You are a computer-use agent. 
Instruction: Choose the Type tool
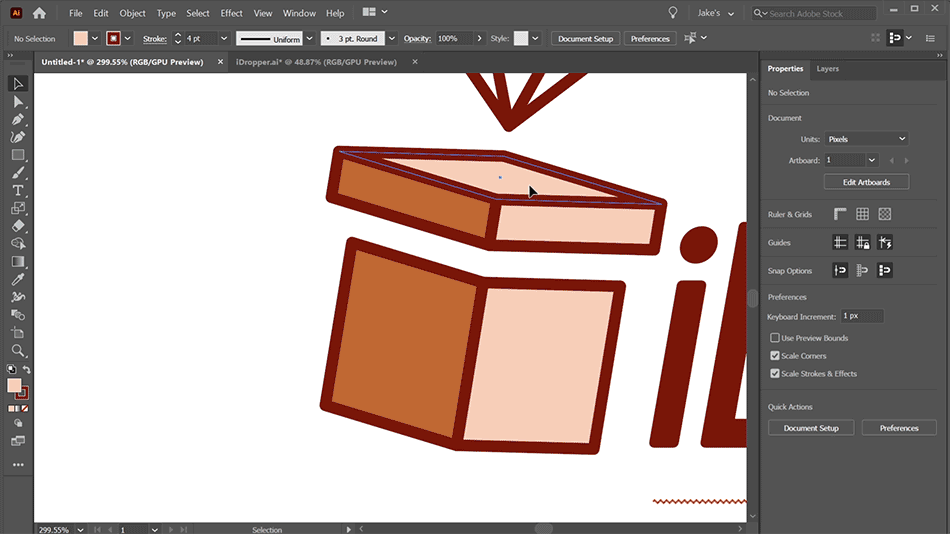[18, 190]
